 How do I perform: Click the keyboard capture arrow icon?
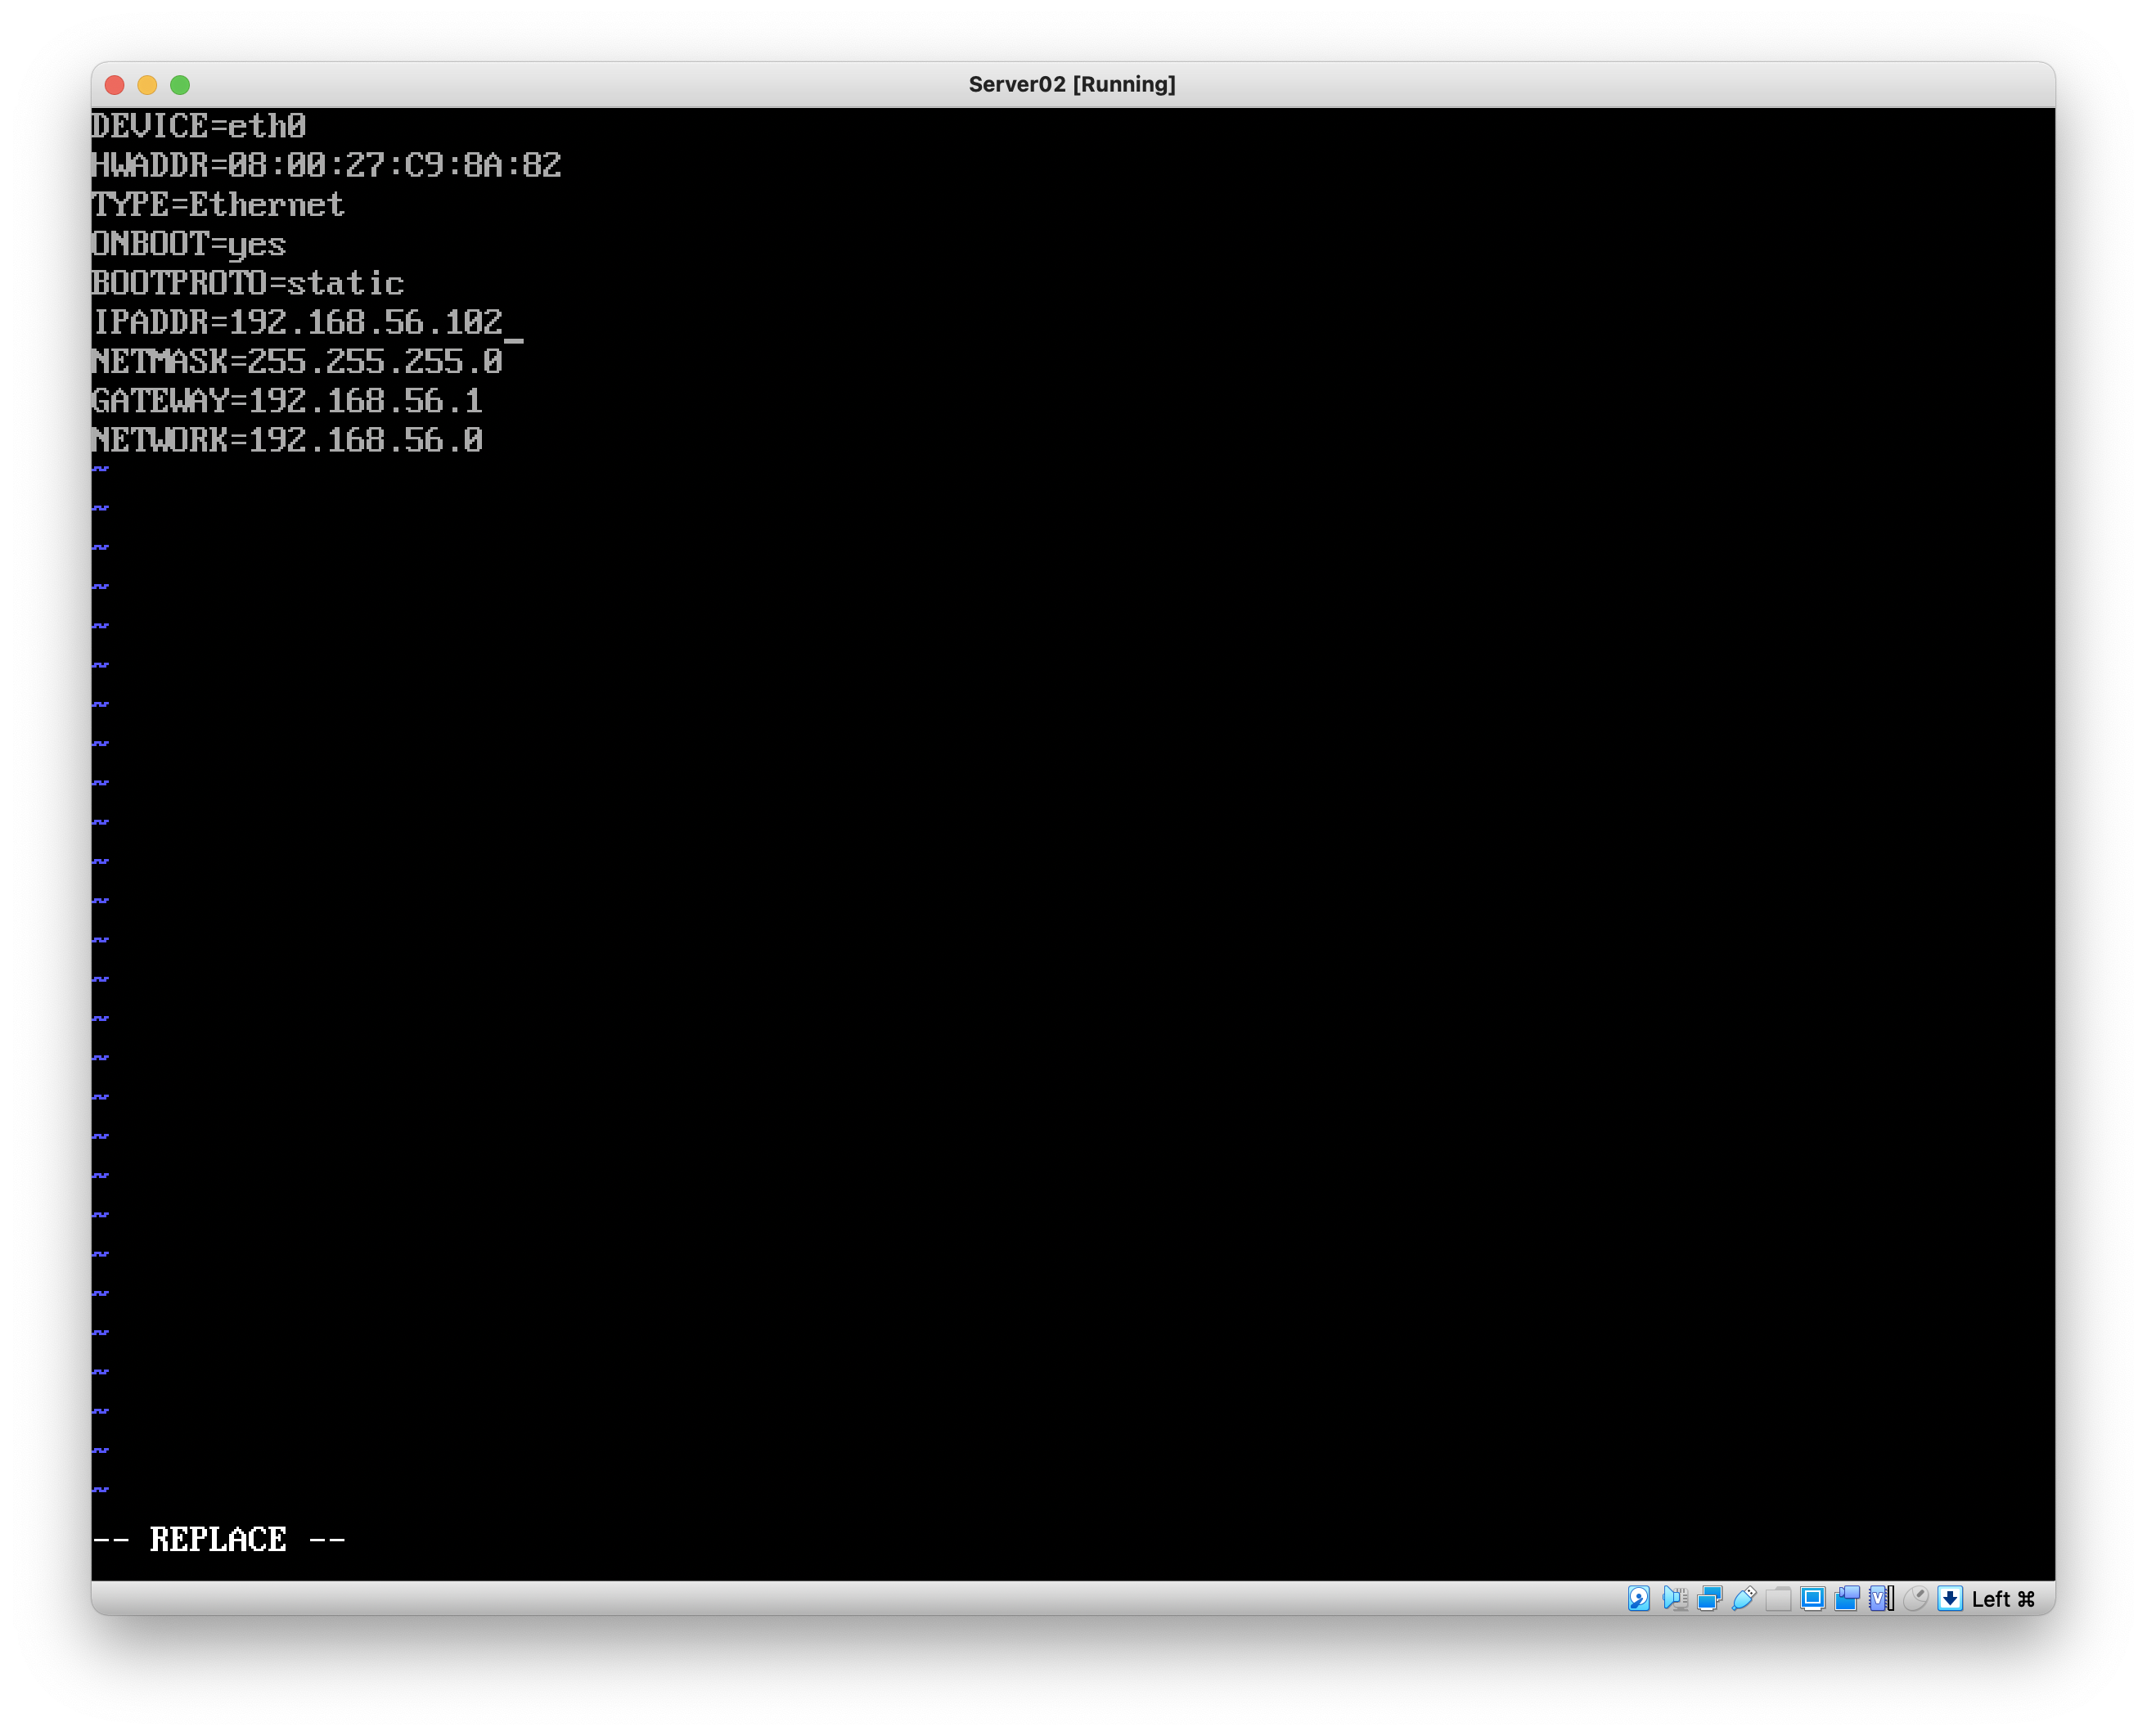pyautogui.click(x=1950, y=1598)
